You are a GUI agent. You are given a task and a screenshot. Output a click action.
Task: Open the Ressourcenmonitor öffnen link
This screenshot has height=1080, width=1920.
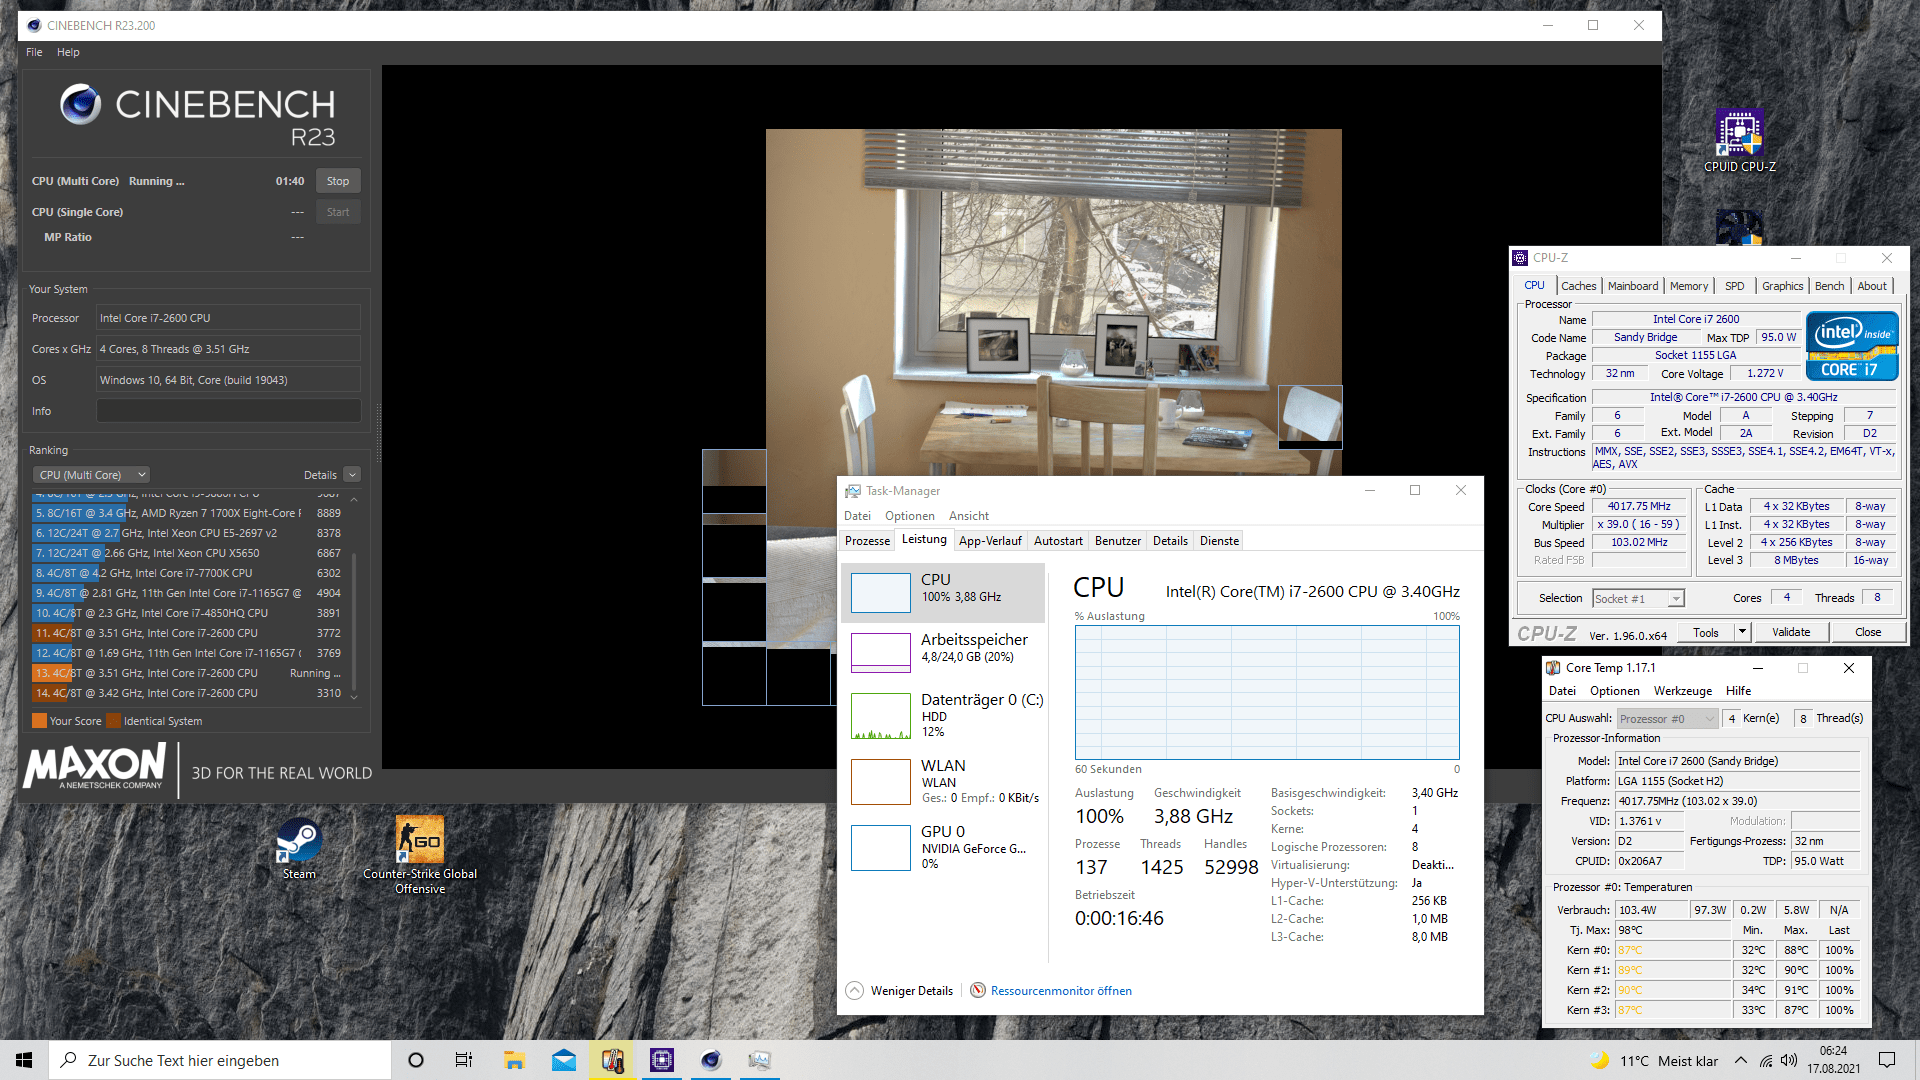1060,991
